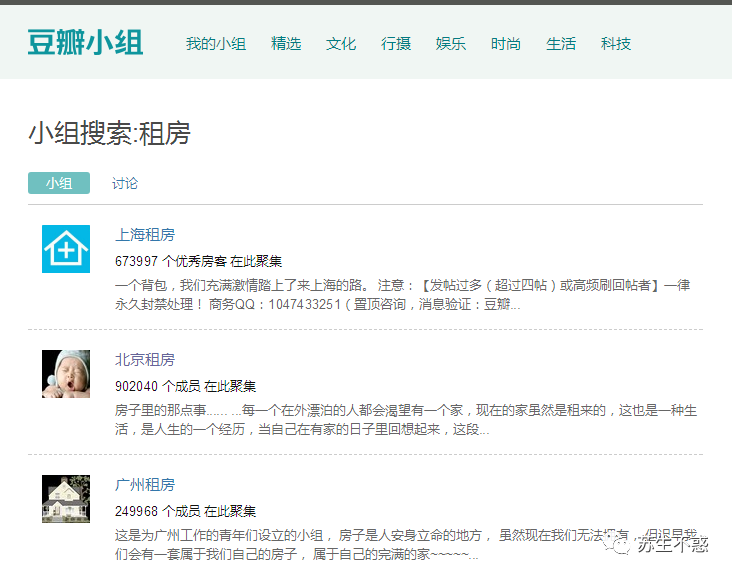Open the 生活 category

(561, 44)
